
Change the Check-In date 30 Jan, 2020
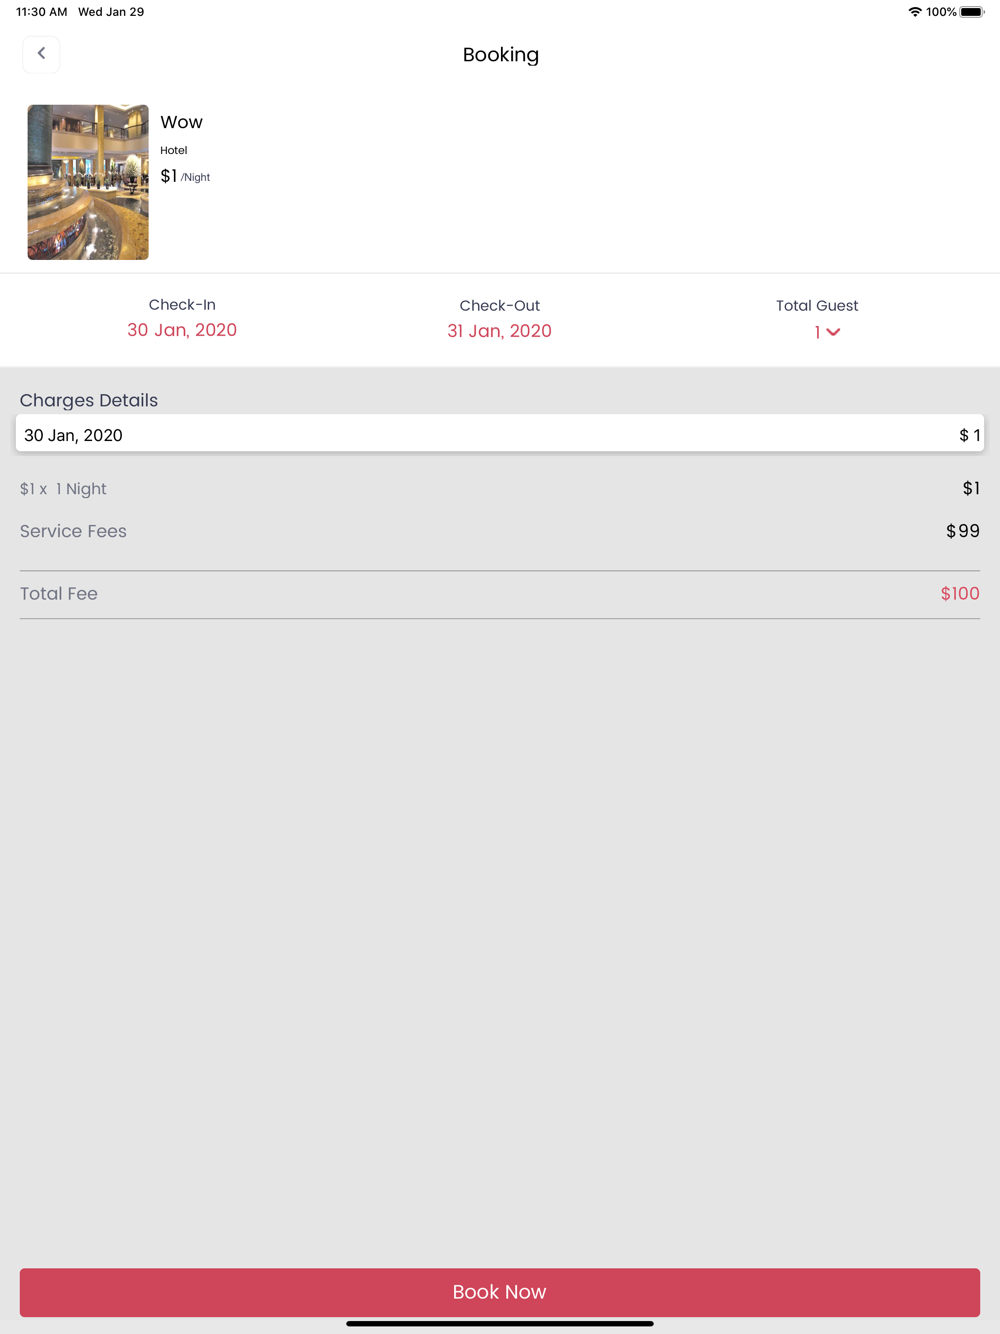[x=182, y=330]
